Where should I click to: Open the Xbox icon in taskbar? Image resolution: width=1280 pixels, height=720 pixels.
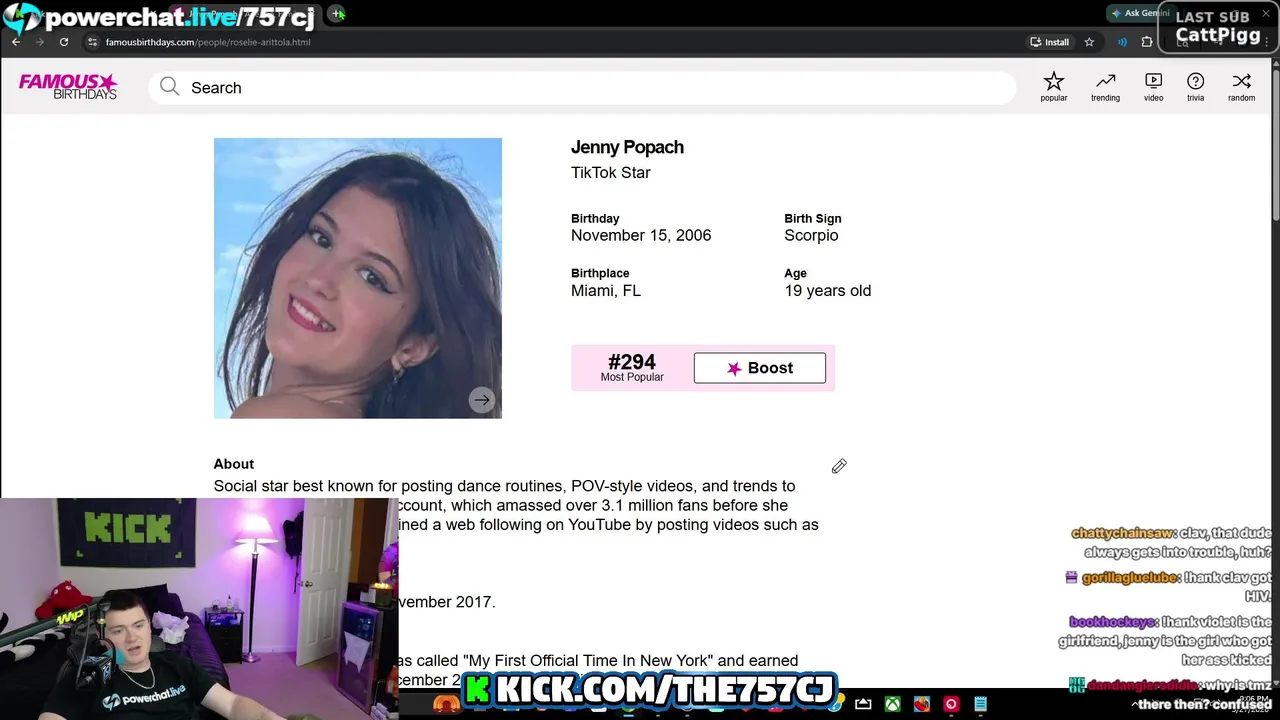(892, 704)
